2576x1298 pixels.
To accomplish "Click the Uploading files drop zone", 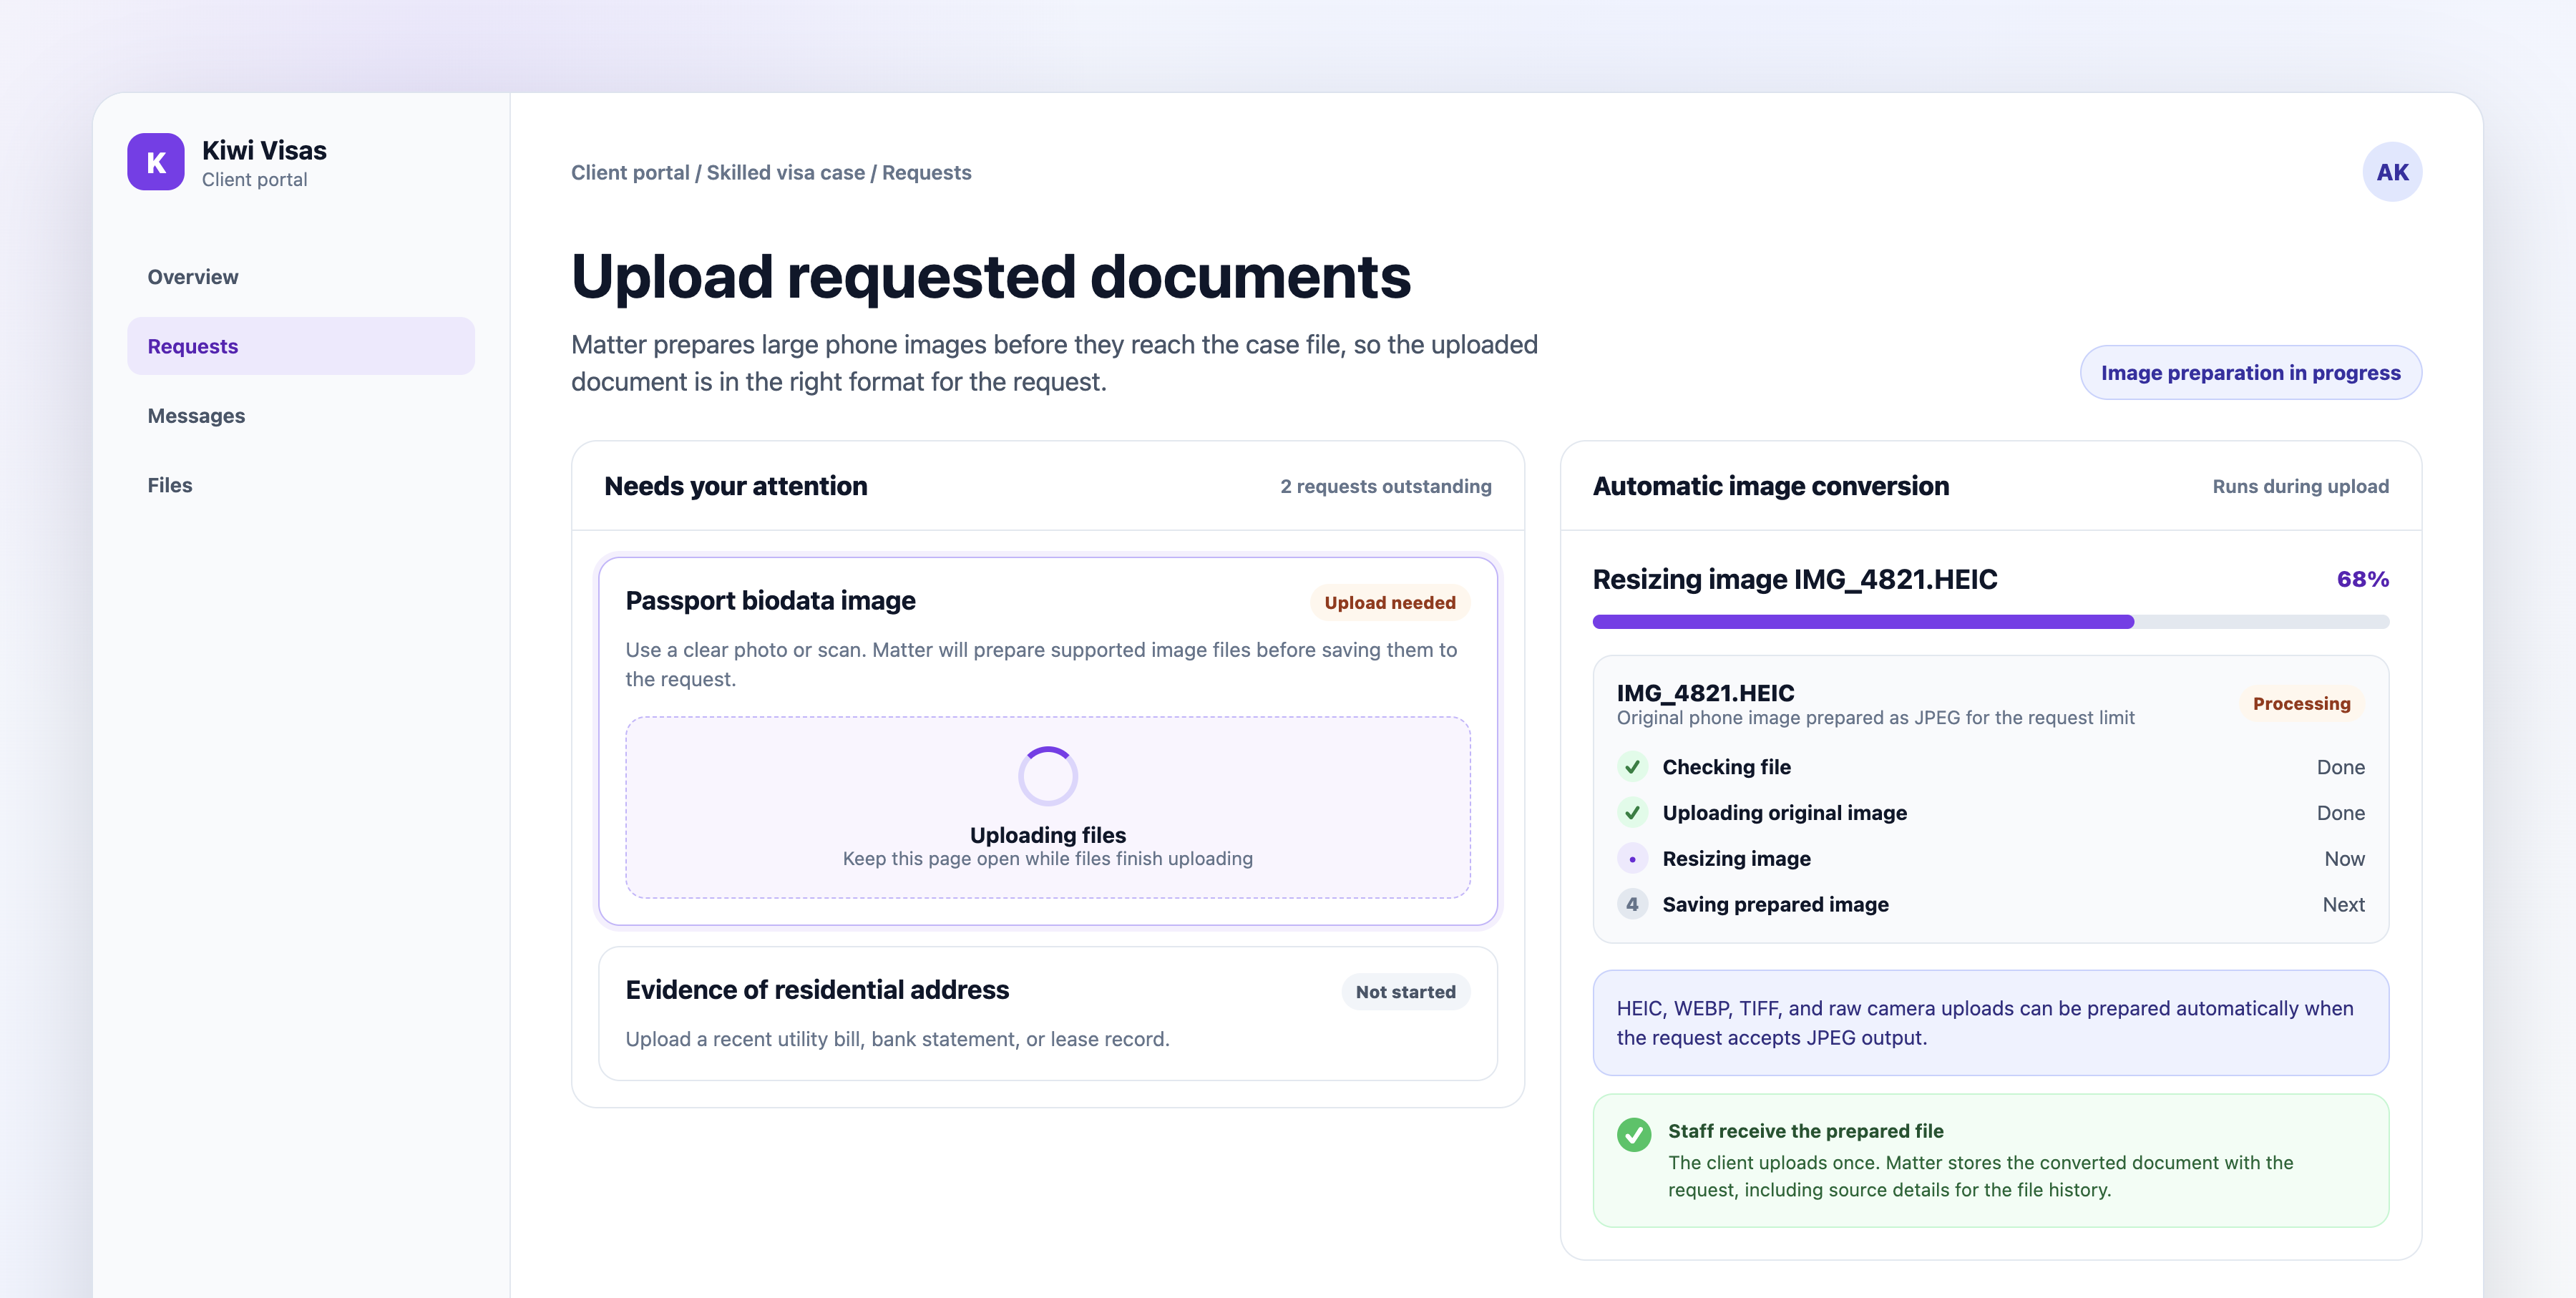I will pyautogui.click(x=1048, y=807).
